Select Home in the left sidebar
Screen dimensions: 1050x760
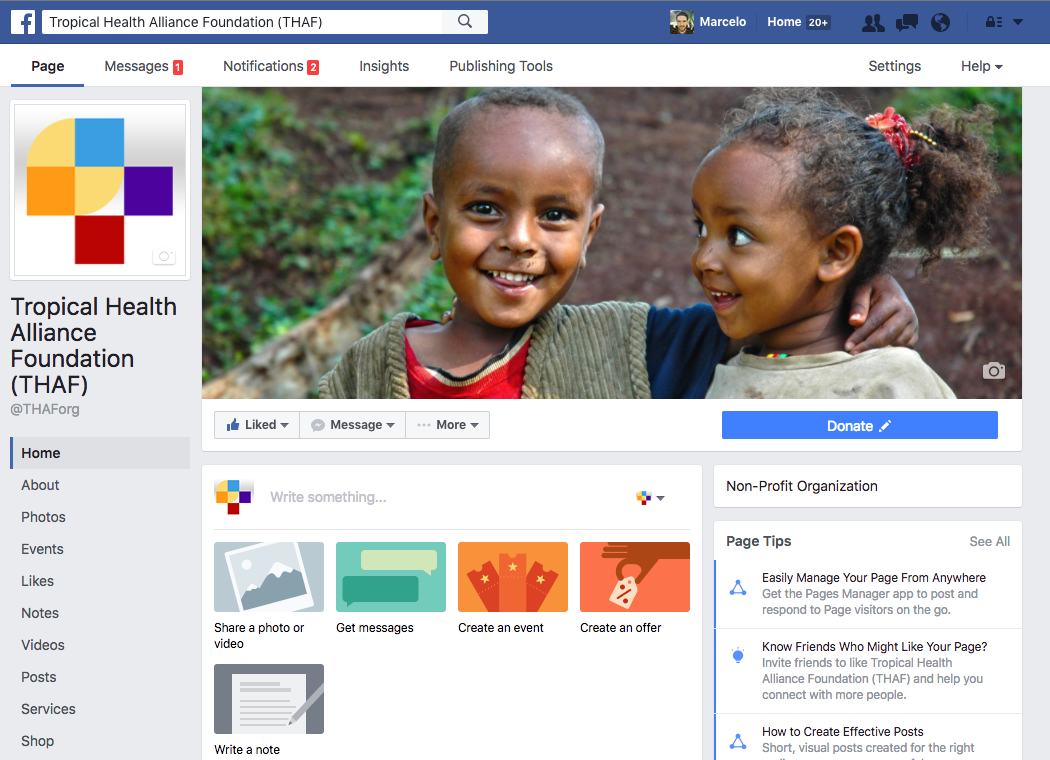[101, 453]
